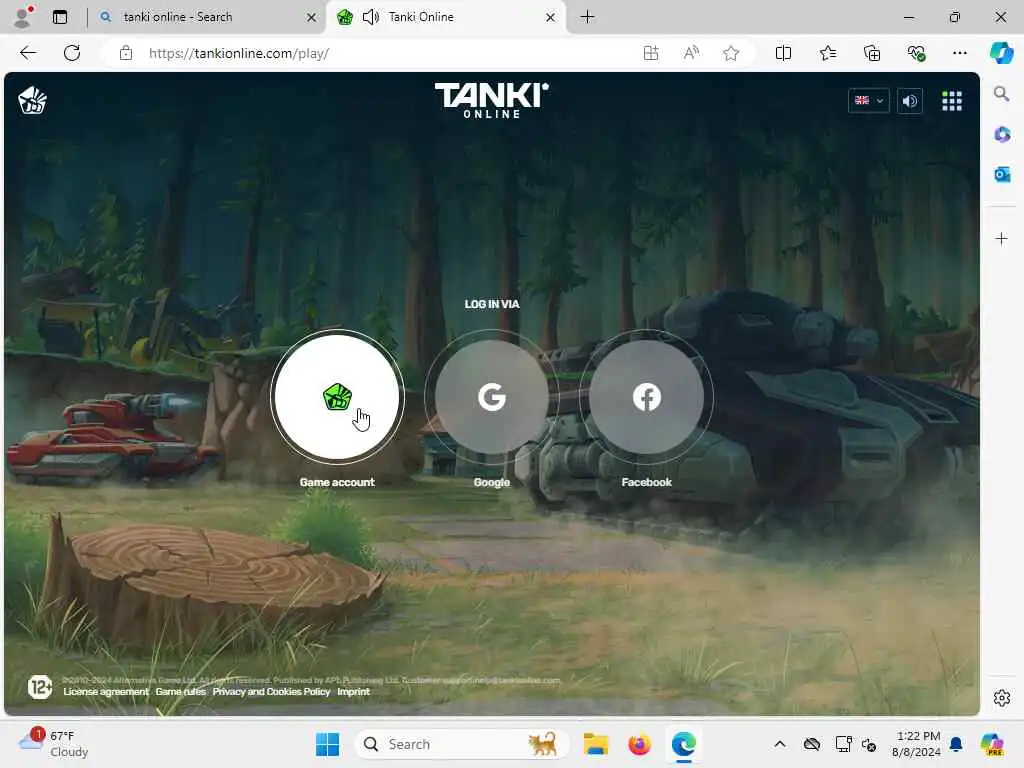Click the taskbar Search box

coord(461,744)
